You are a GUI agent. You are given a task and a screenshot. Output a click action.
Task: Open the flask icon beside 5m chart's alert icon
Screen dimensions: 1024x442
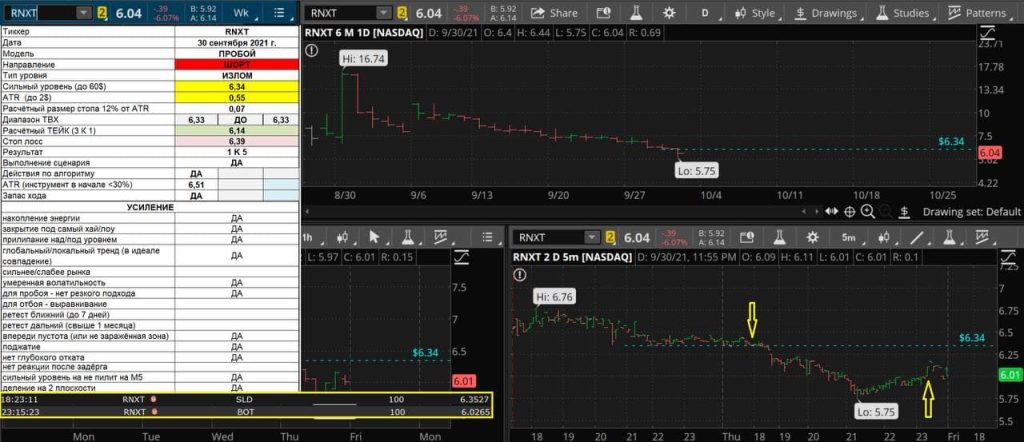[780, 237]
